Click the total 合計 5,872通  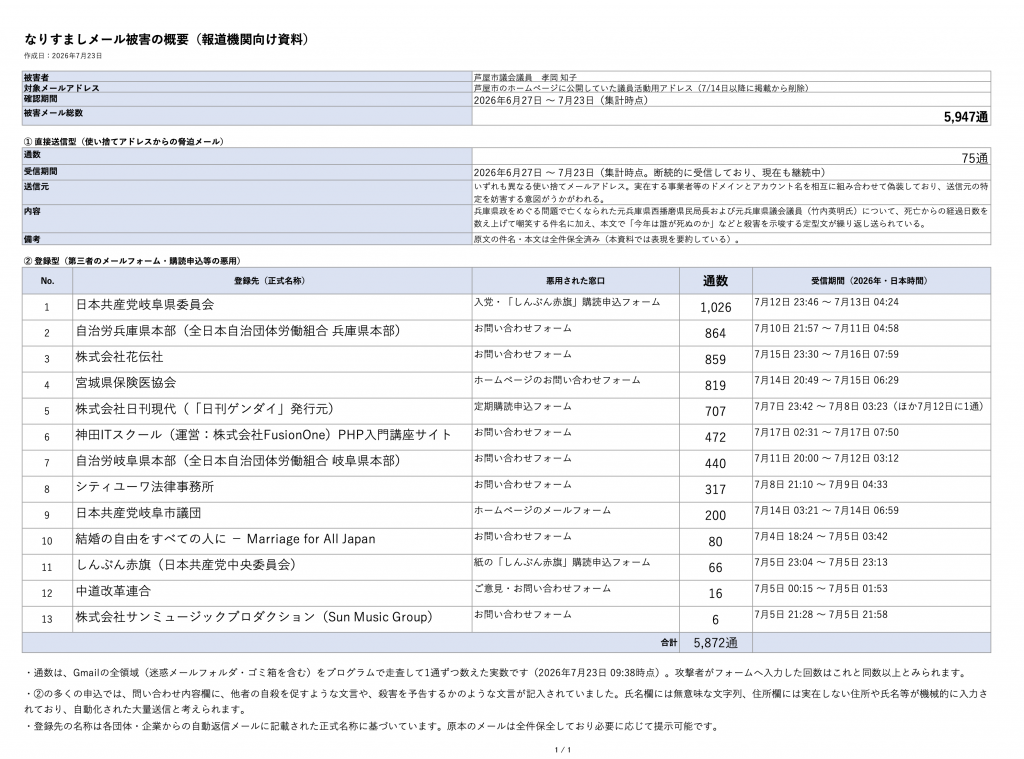(x=715, y=643)
